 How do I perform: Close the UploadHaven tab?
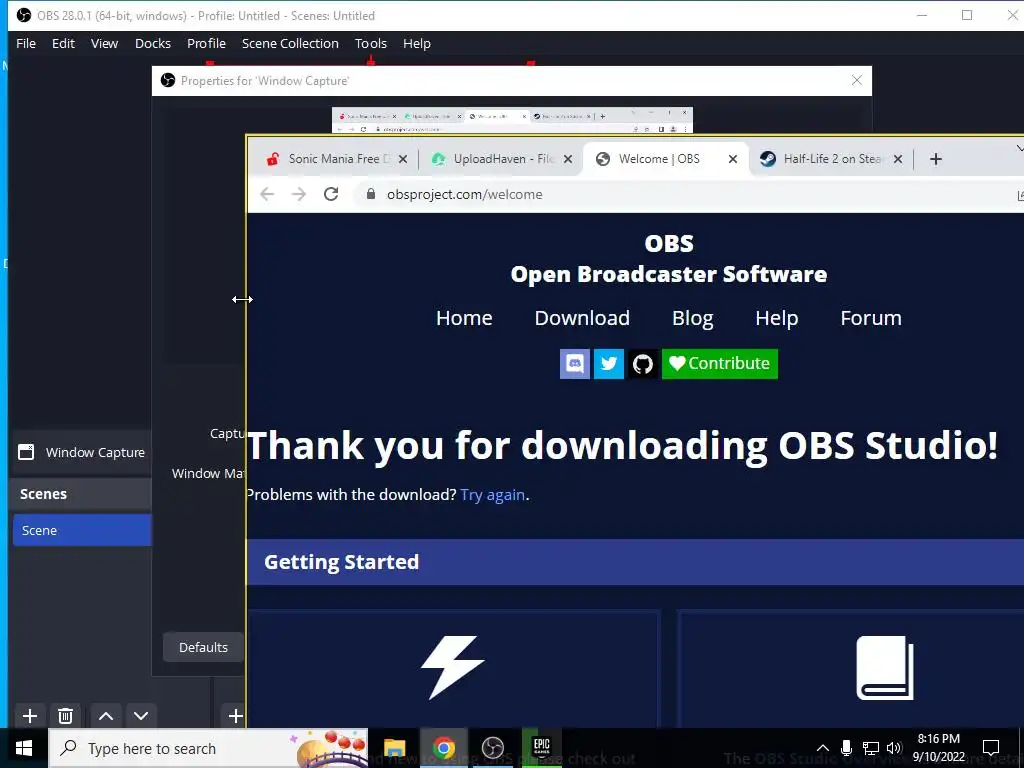[568, 159]
